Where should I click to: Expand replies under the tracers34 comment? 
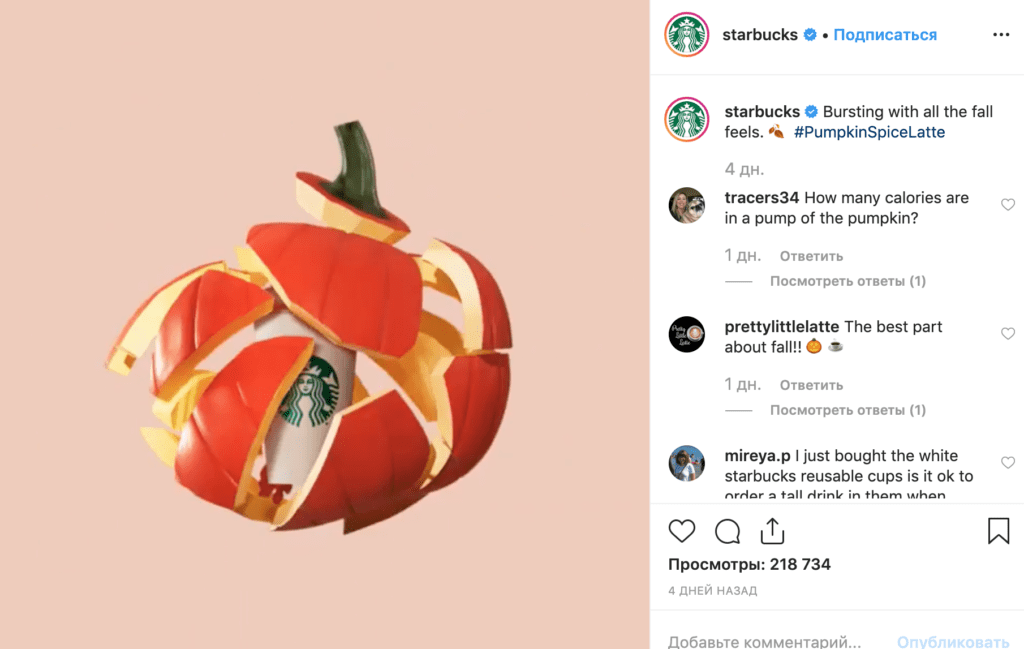point(847,281)
